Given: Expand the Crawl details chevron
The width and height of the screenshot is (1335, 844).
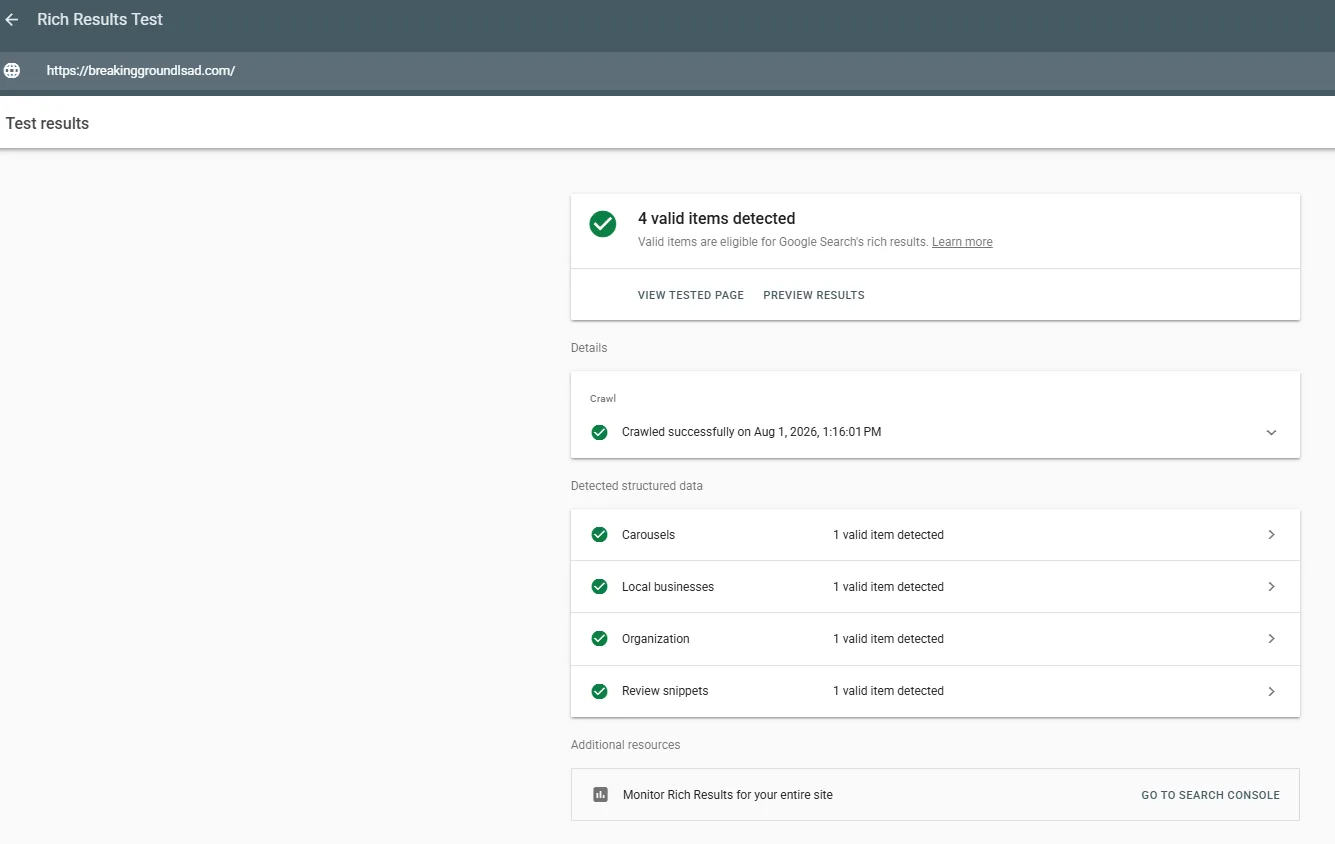Looking at the screenshot, I should coord(1271,433).
